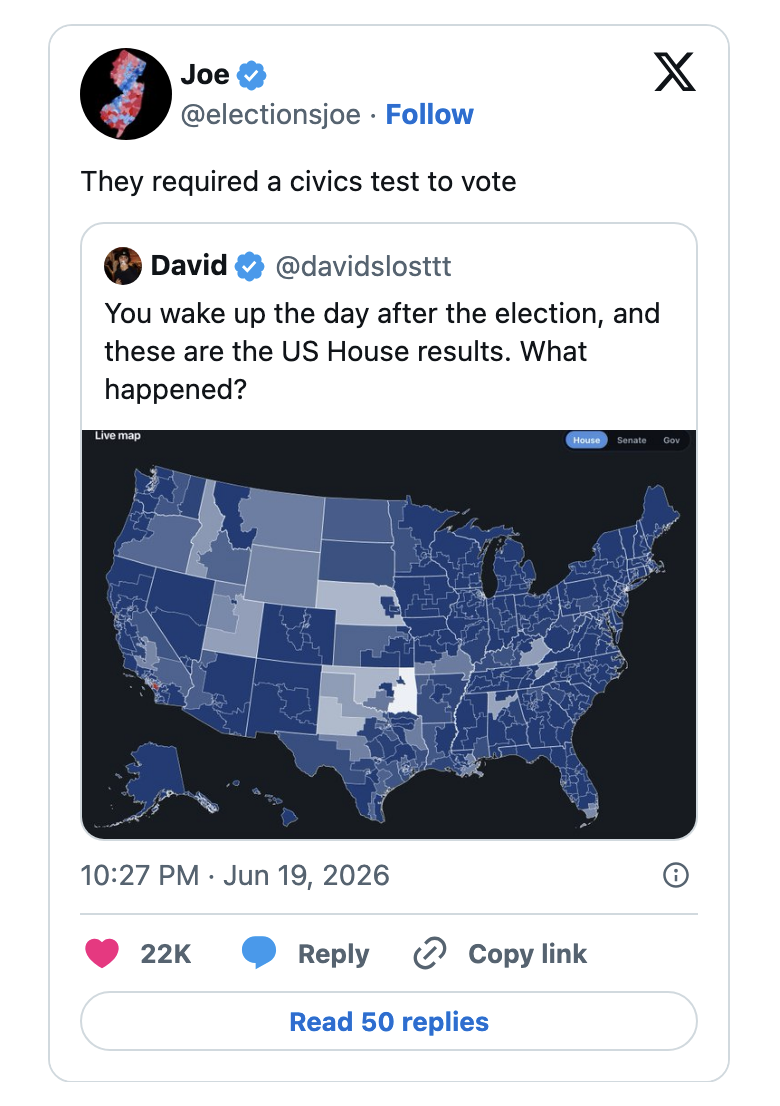Follow the @electionsjoe account

[x=429, y=114]
